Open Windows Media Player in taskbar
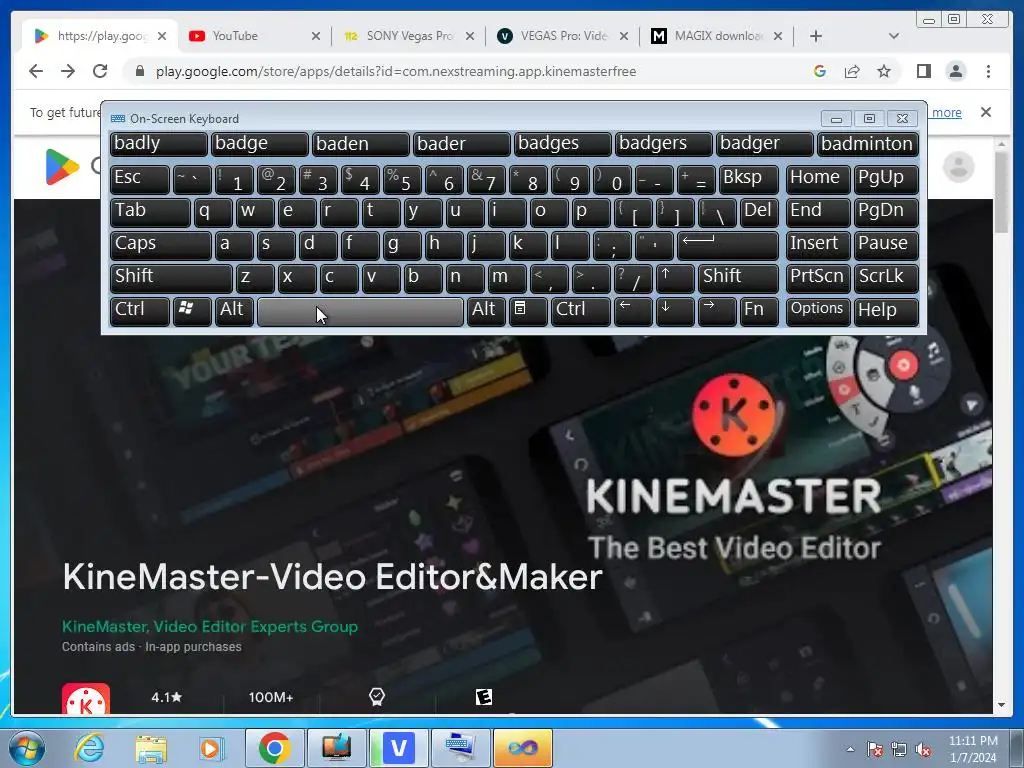The image size is (1024, 768). pos(211,748)
